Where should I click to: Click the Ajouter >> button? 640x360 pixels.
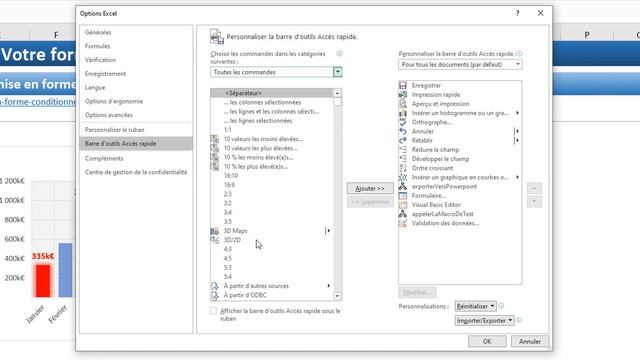pos(370,189)
